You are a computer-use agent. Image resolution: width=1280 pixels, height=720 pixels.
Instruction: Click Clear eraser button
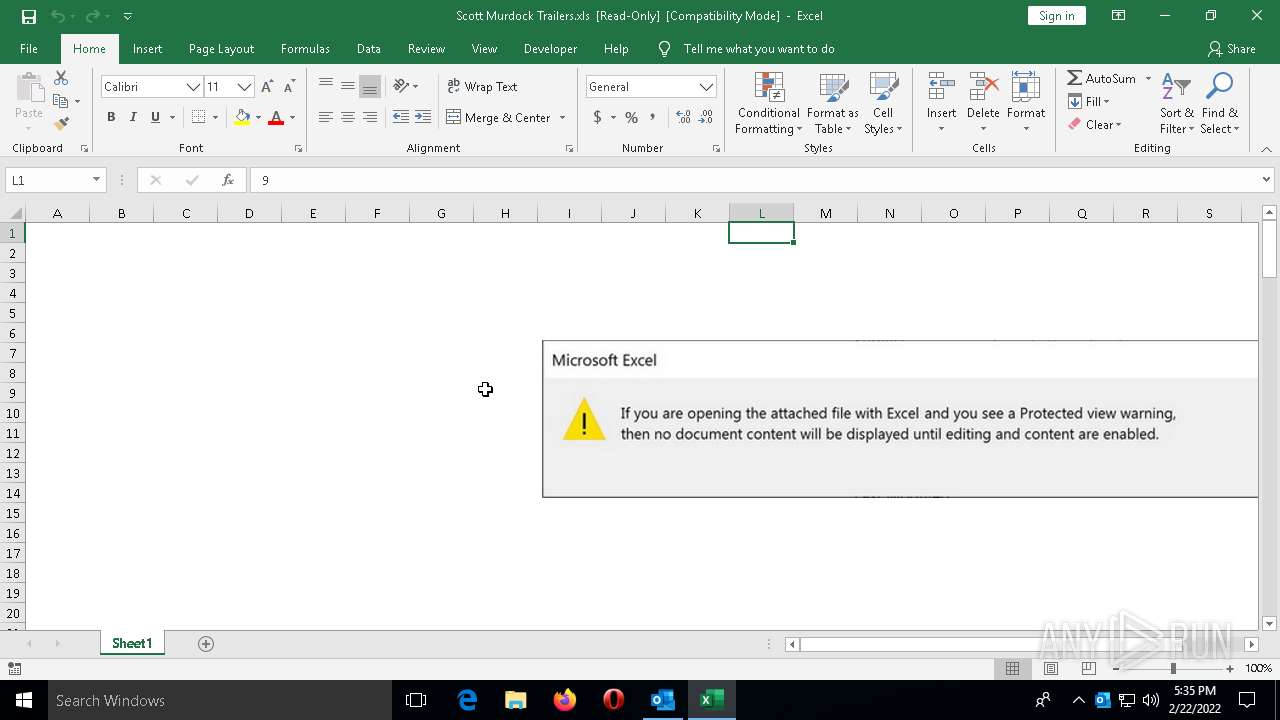pos(1094,124)
